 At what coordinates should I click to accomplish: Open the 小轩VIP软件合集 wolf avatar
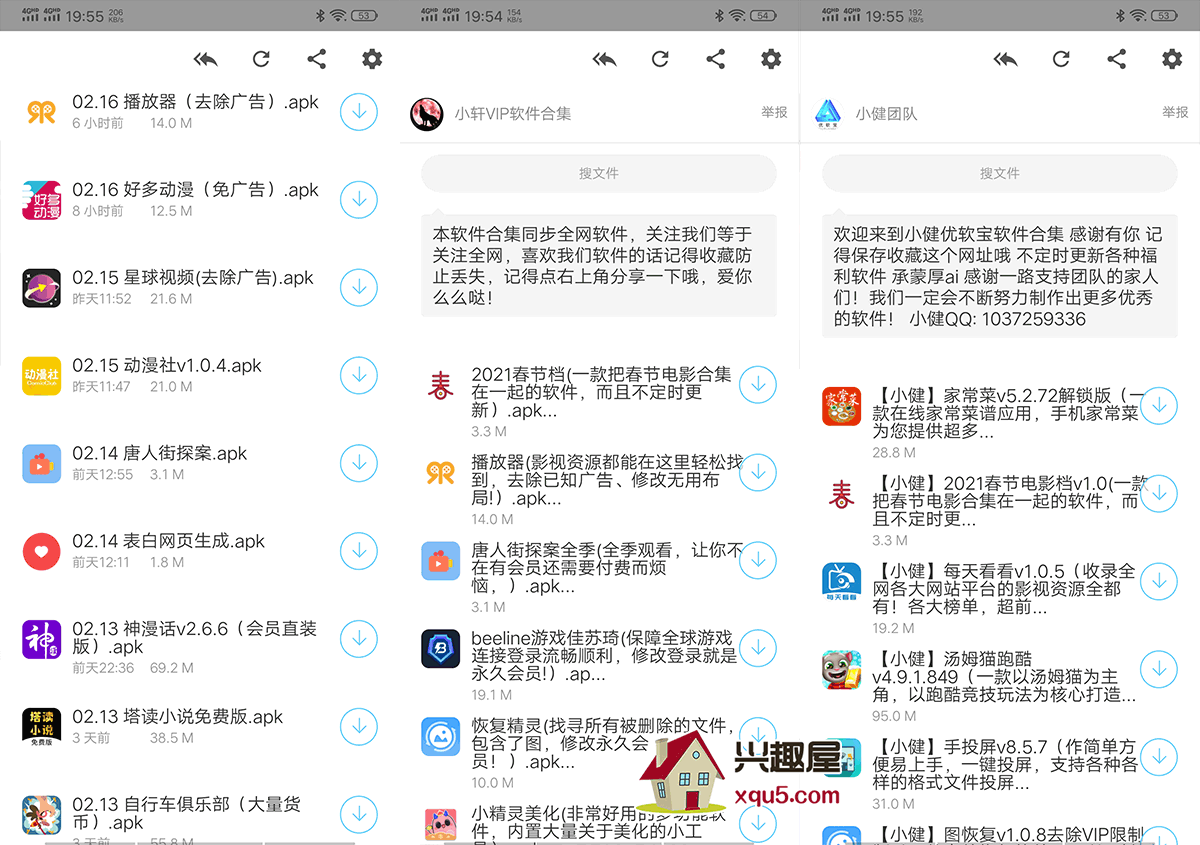pos(427,114)
